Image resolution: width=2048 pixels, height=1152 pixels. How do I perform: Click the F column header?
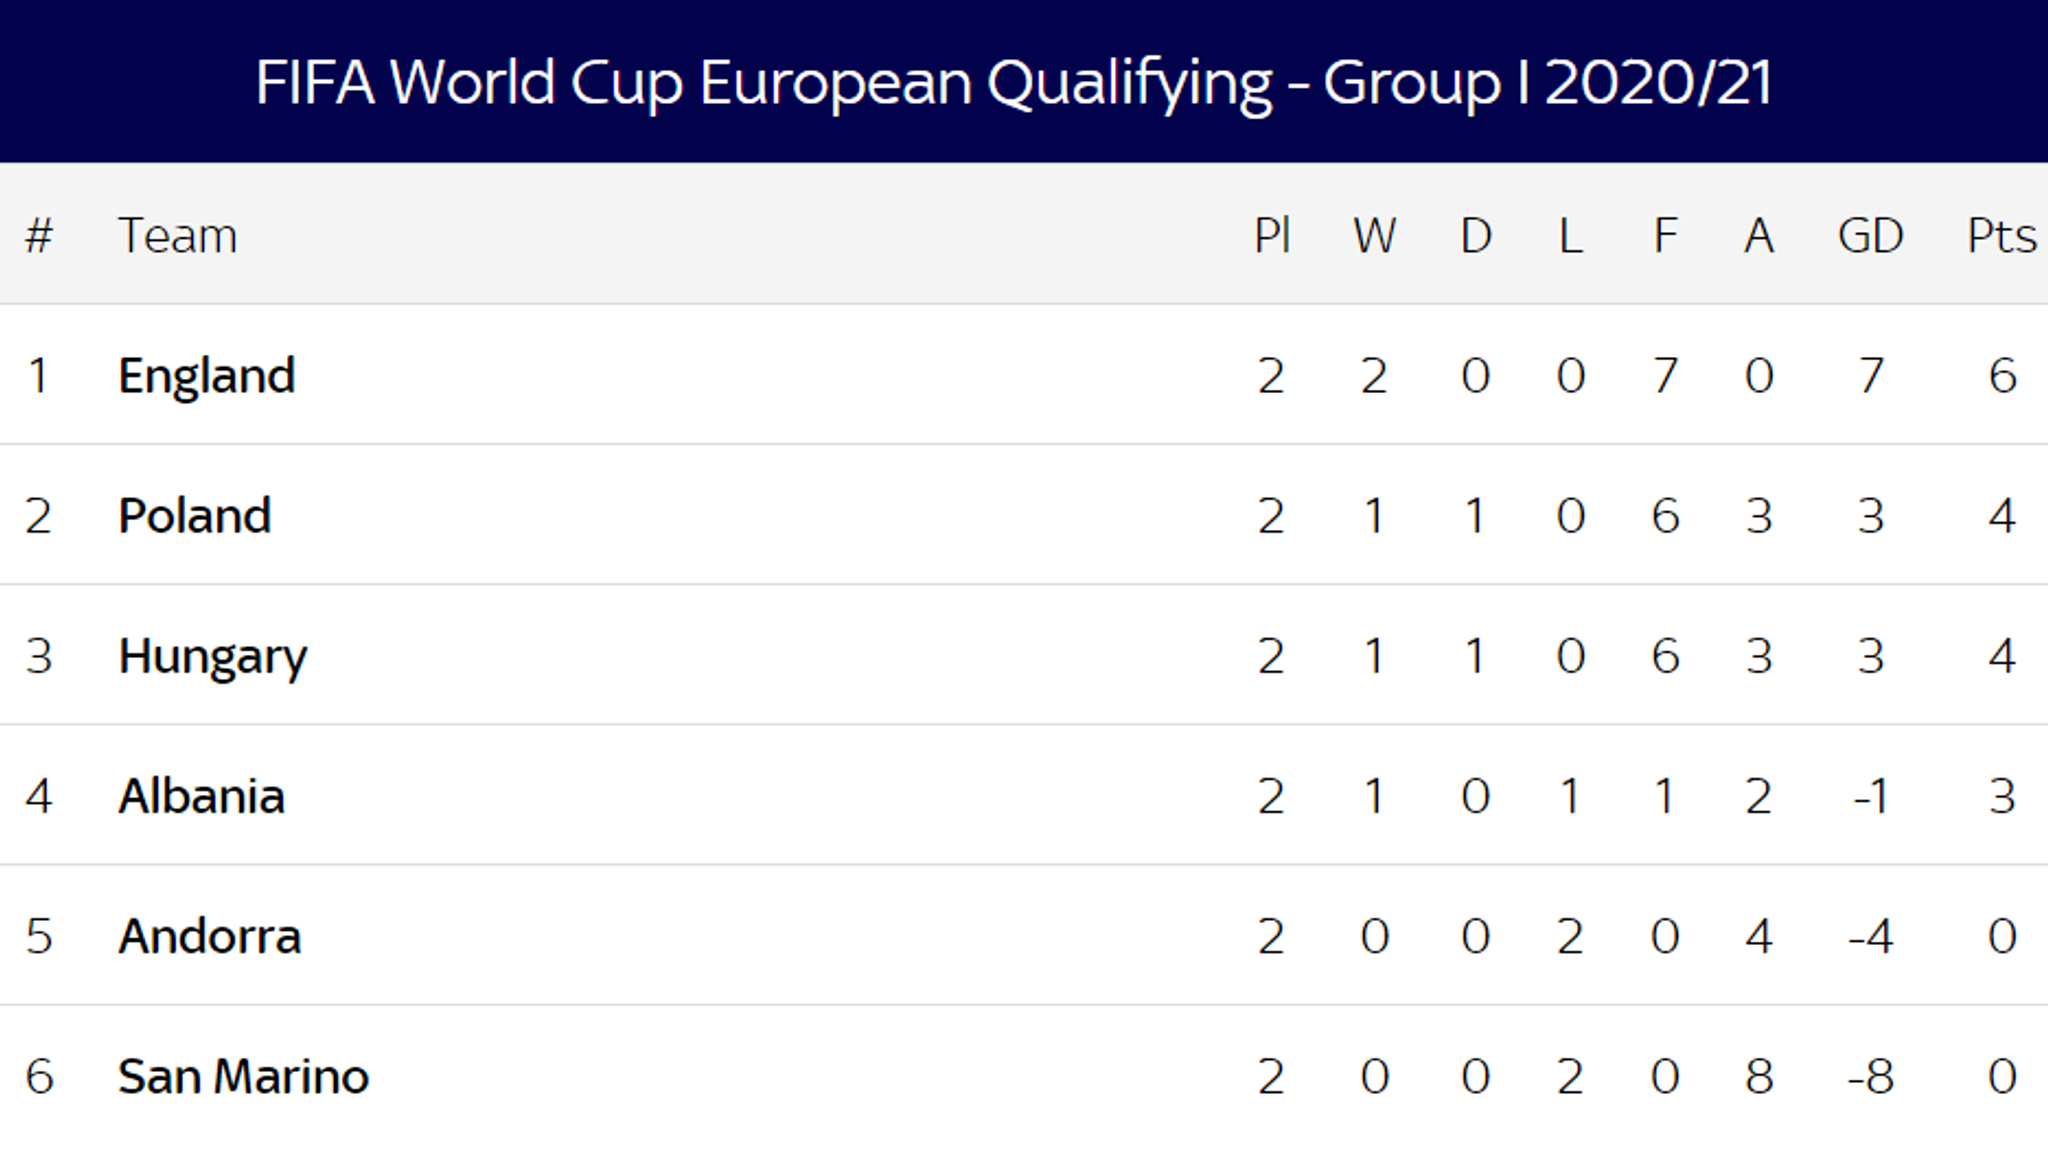1665,237
